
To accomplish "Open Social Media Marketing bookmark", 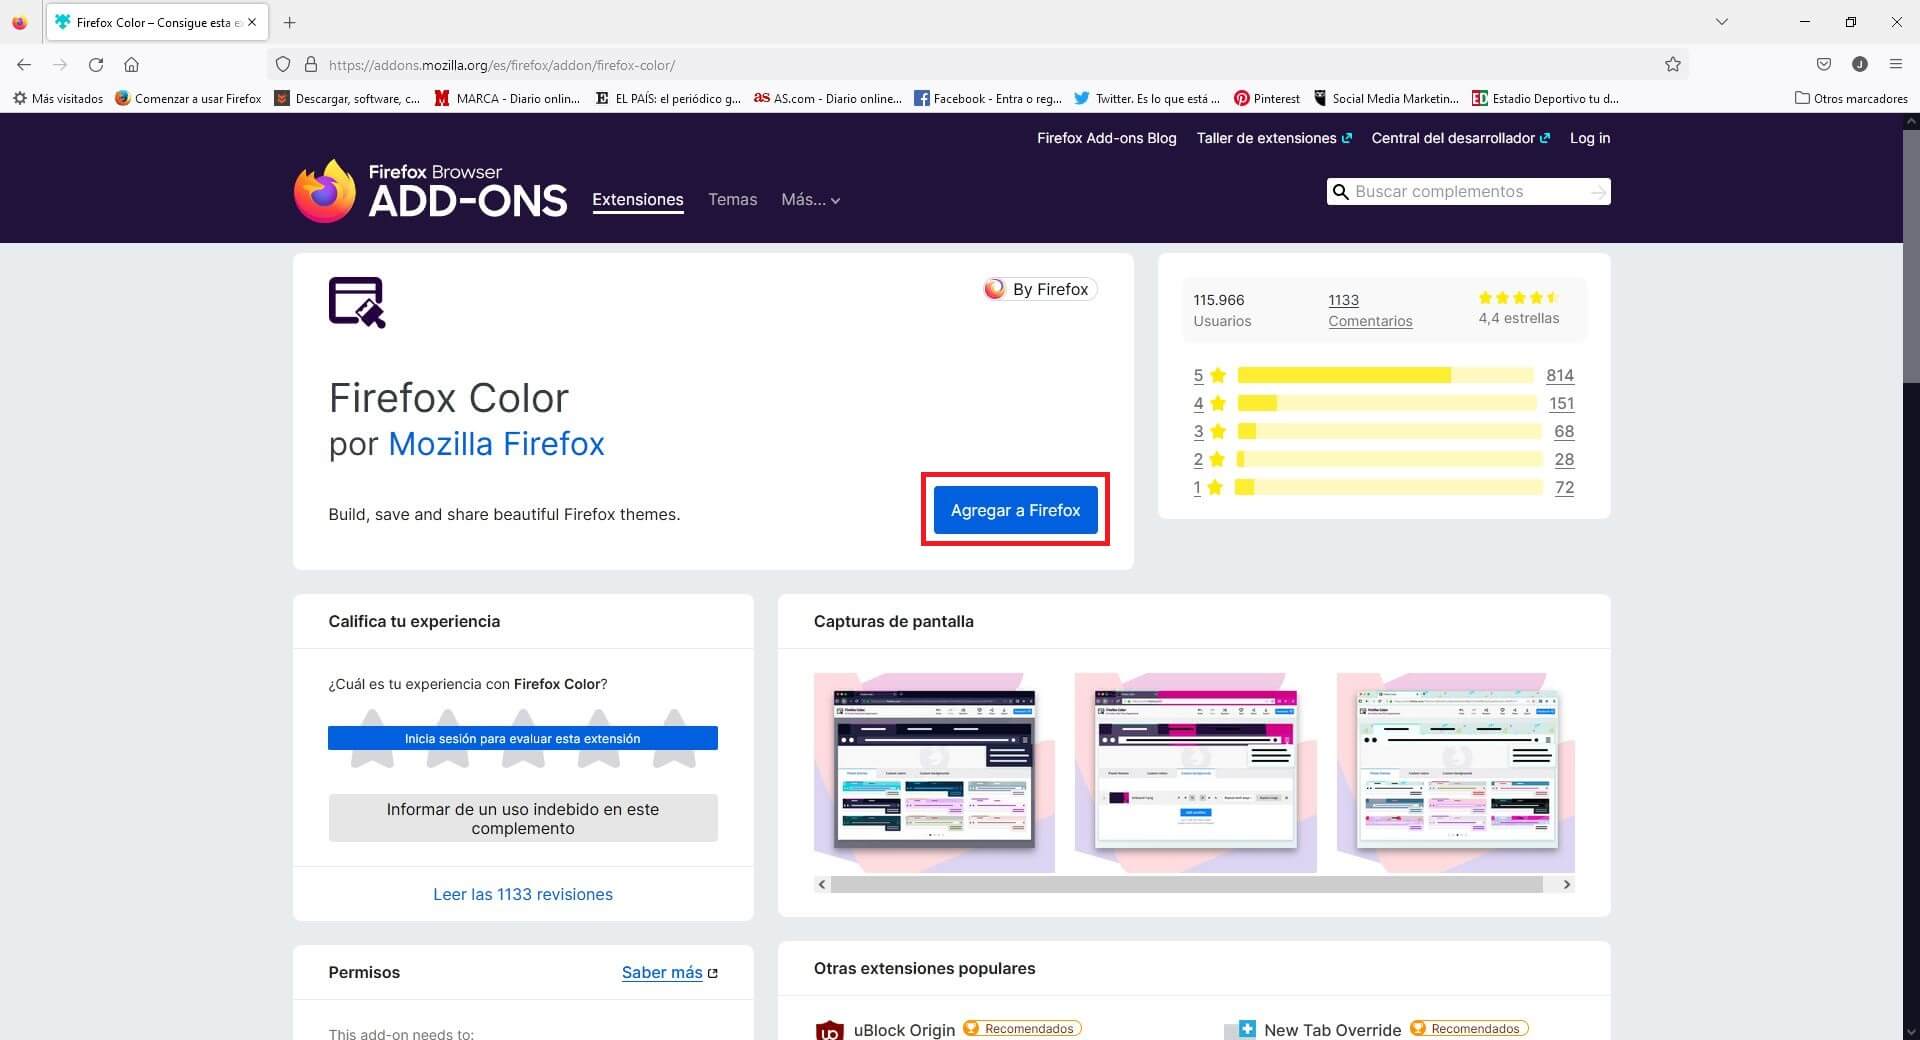I will click(x=1386, y=98).
